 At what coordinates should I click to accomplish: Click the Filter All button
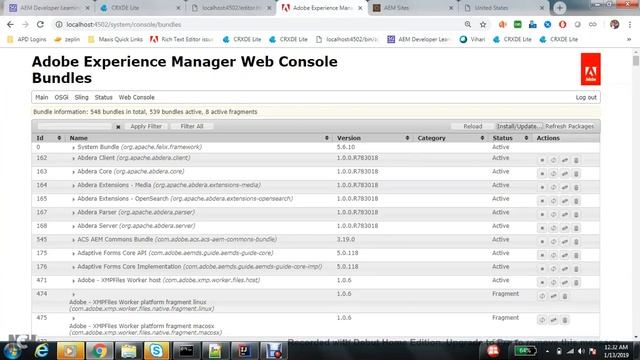click(192, 127)
